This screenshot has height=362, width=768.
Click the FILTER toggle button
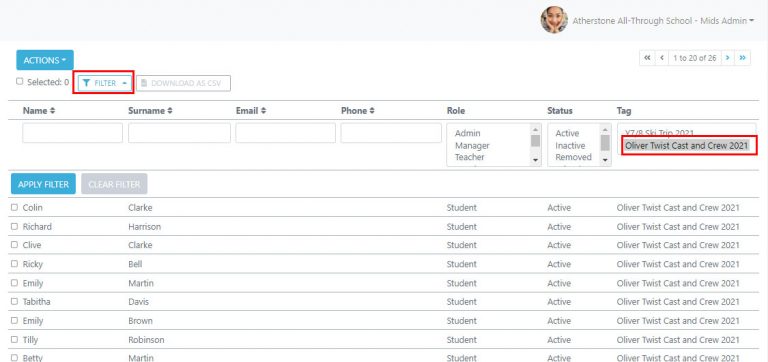(105, 83)
